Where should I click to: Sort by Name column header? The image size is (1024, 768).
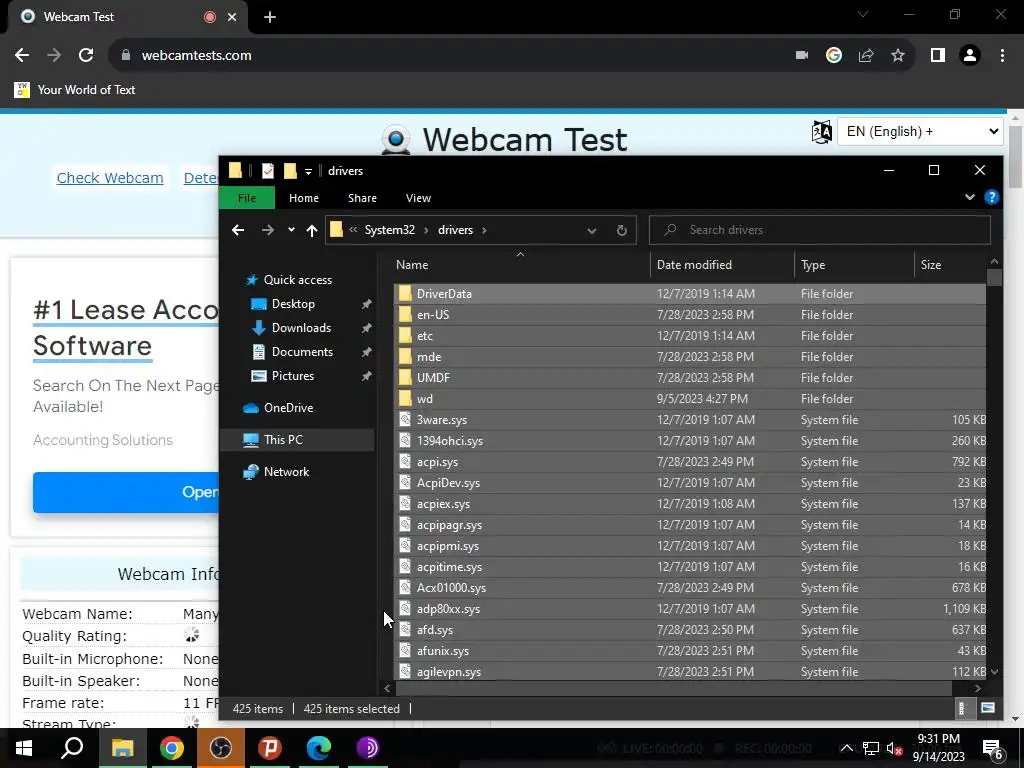pos(520,264)
